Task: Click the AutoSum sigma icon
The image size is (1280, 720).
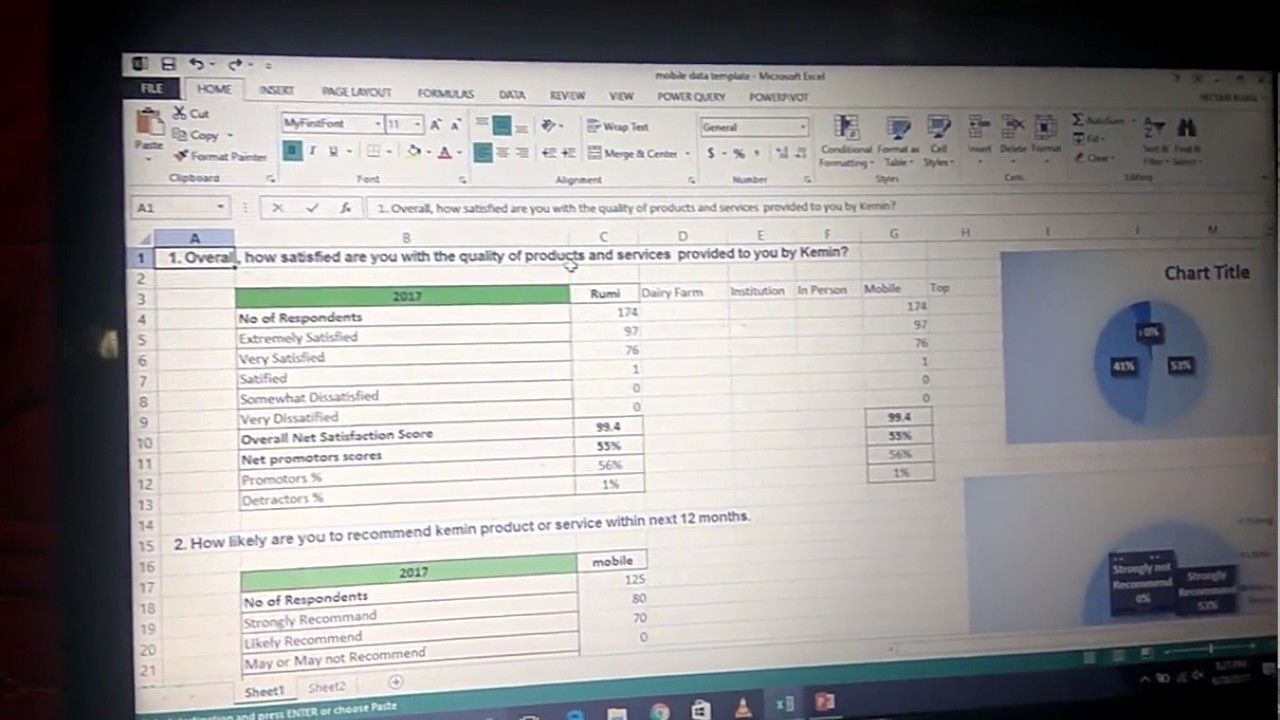Action: click(1078, 120)
